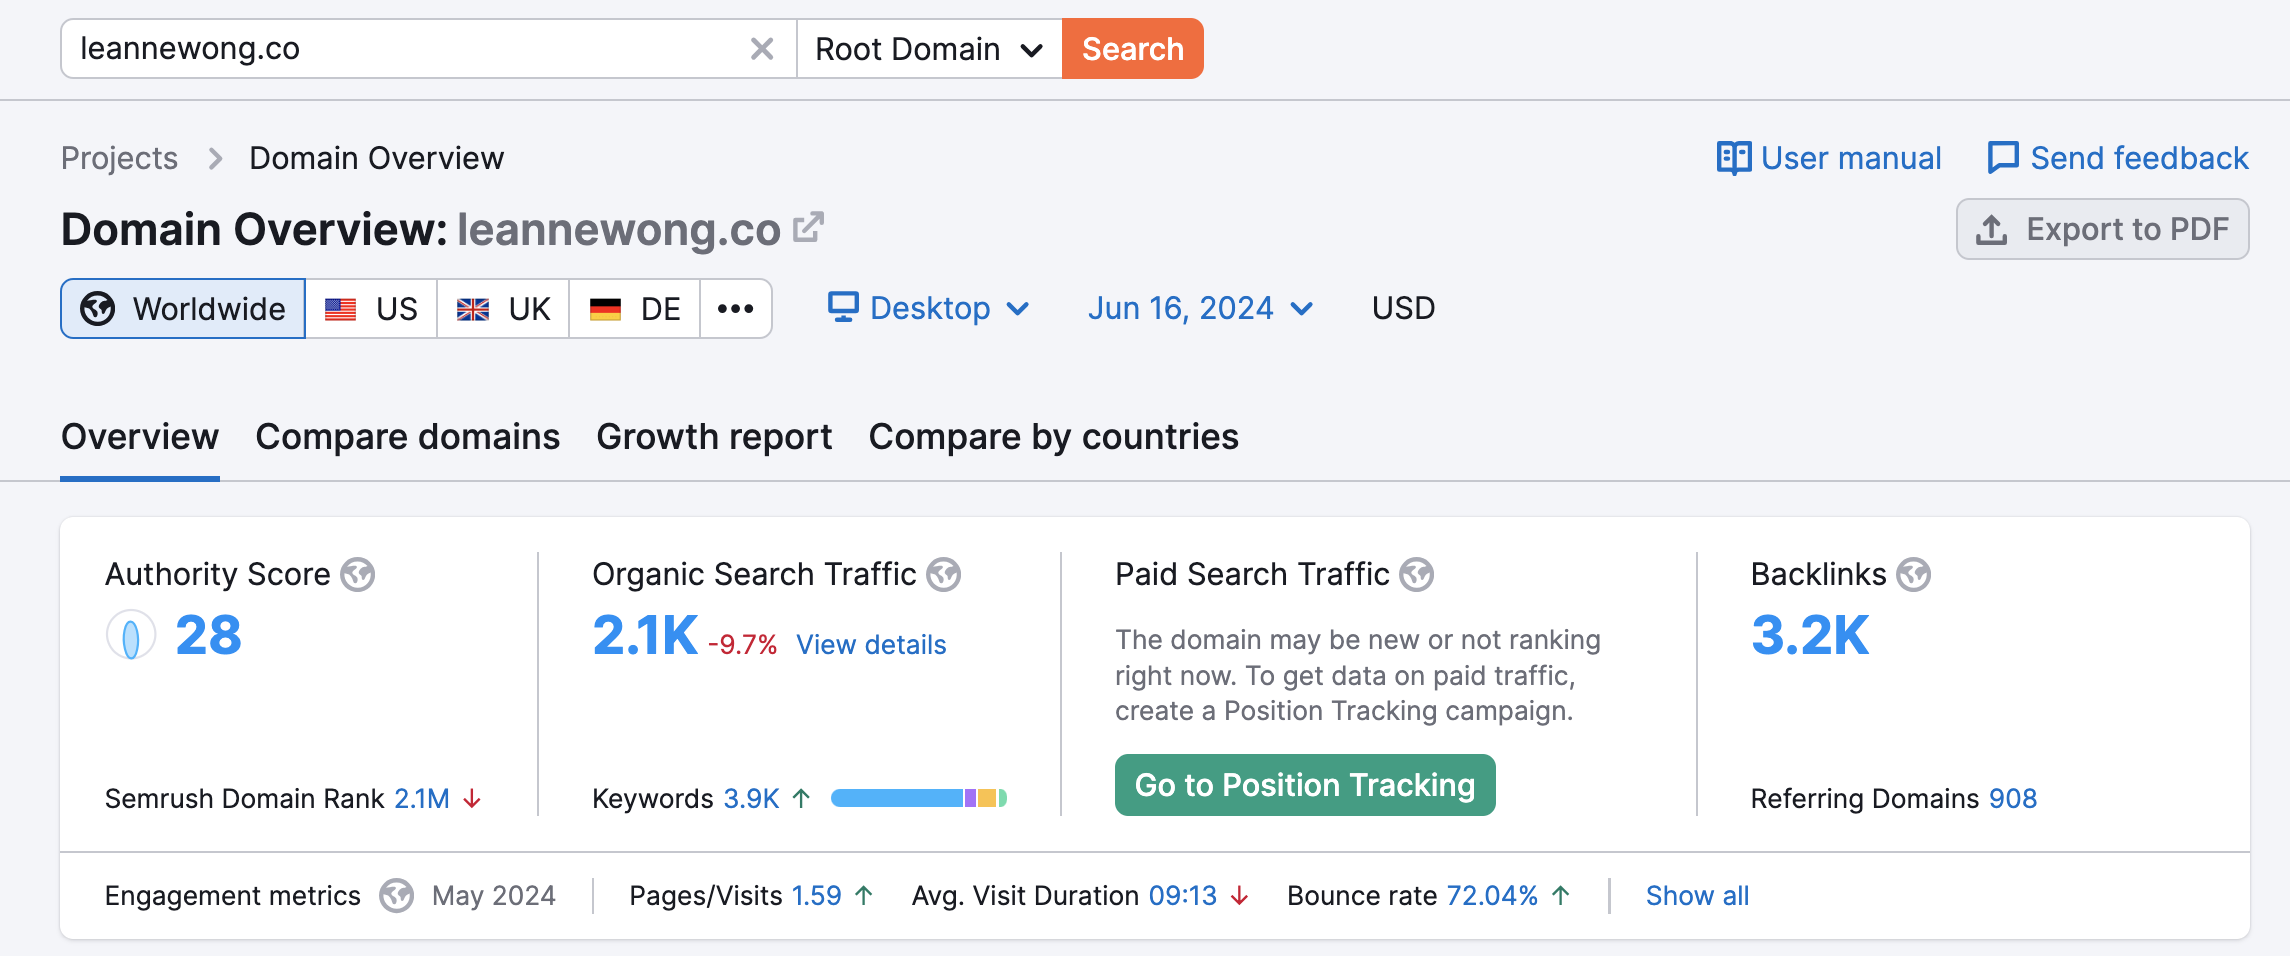Click the Keywords up arrow
The height and width of the screenshot is (956, 2290).
point(801,799)
